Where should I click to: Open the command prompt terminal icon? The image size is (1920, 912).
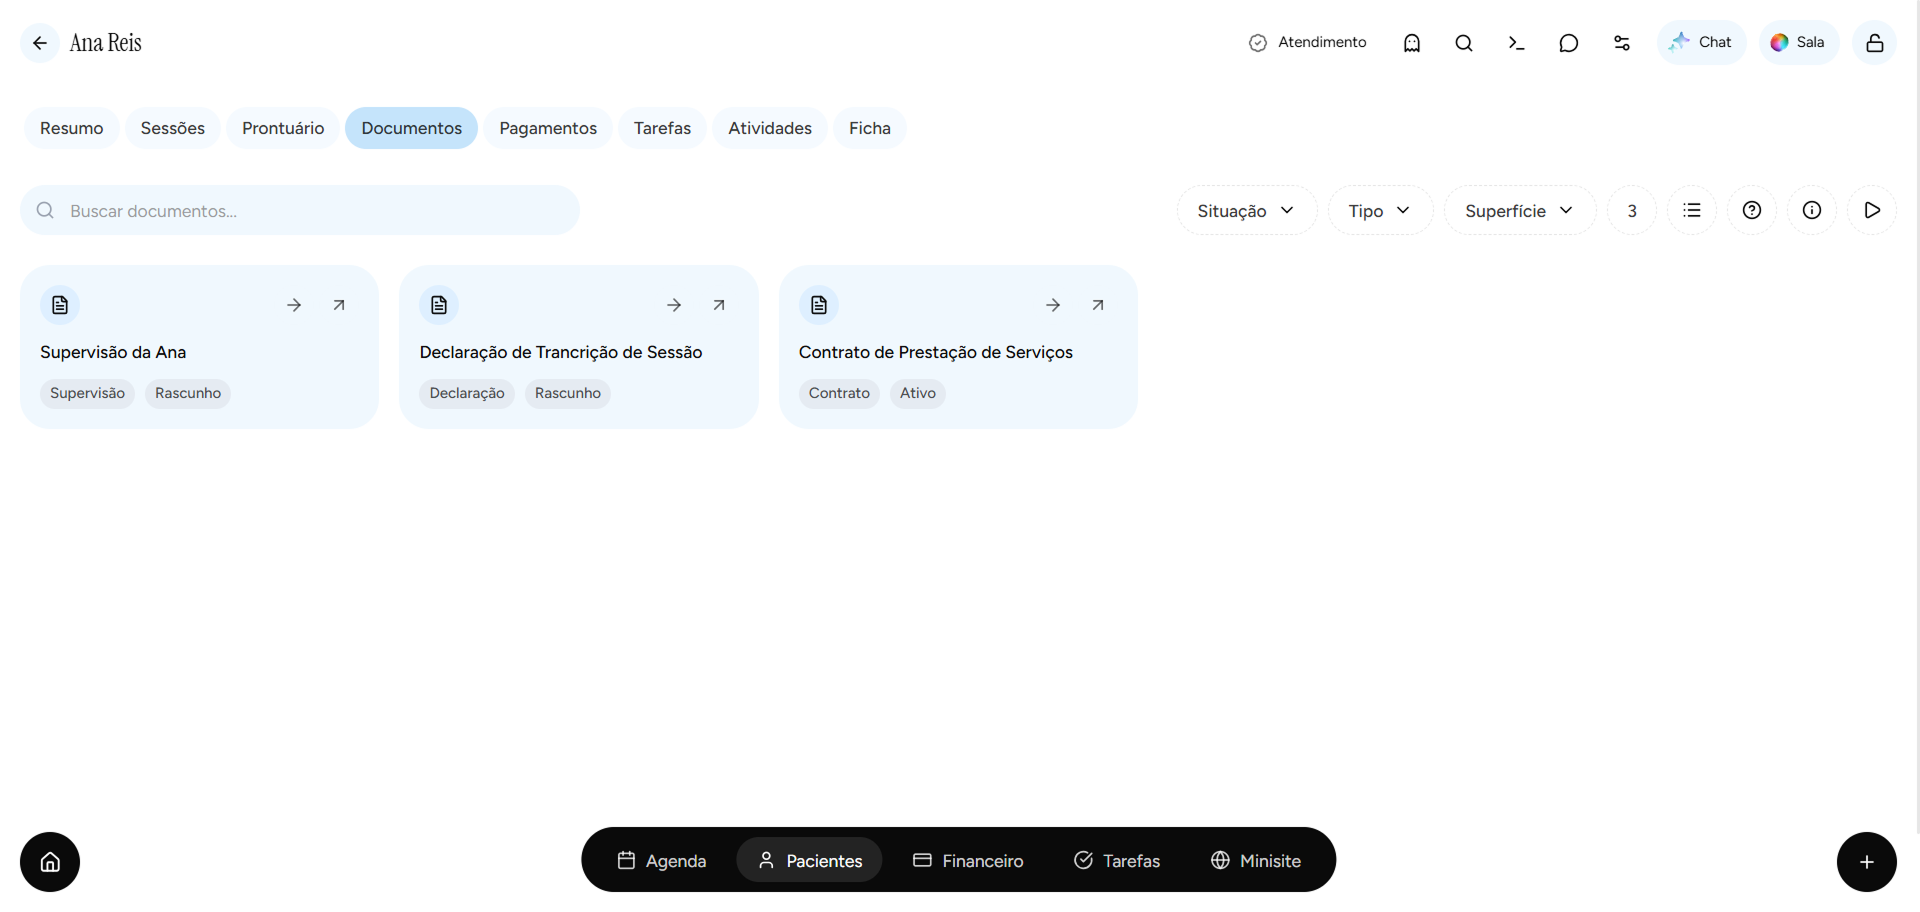tap(1516, 43)
